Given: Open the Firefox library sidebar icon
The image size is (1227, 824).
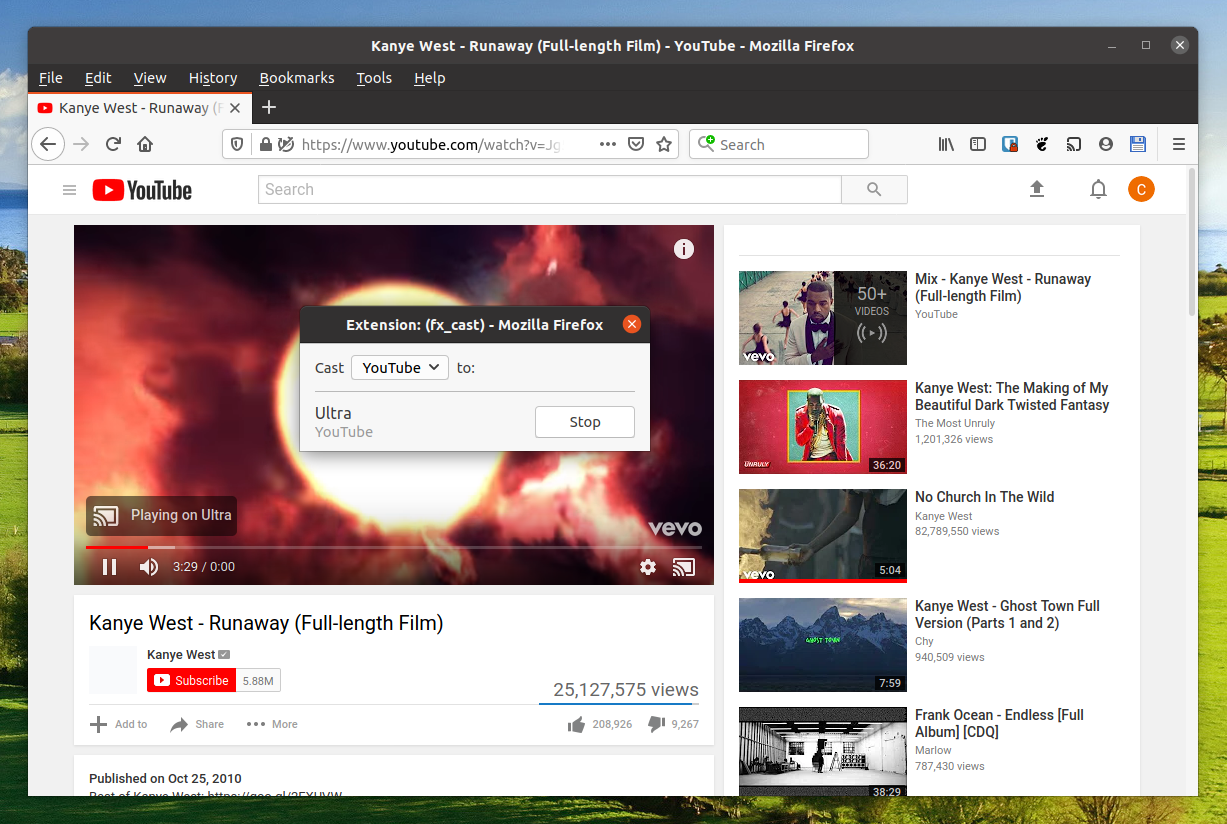Looking at the screenshot, I should point(945,144).
